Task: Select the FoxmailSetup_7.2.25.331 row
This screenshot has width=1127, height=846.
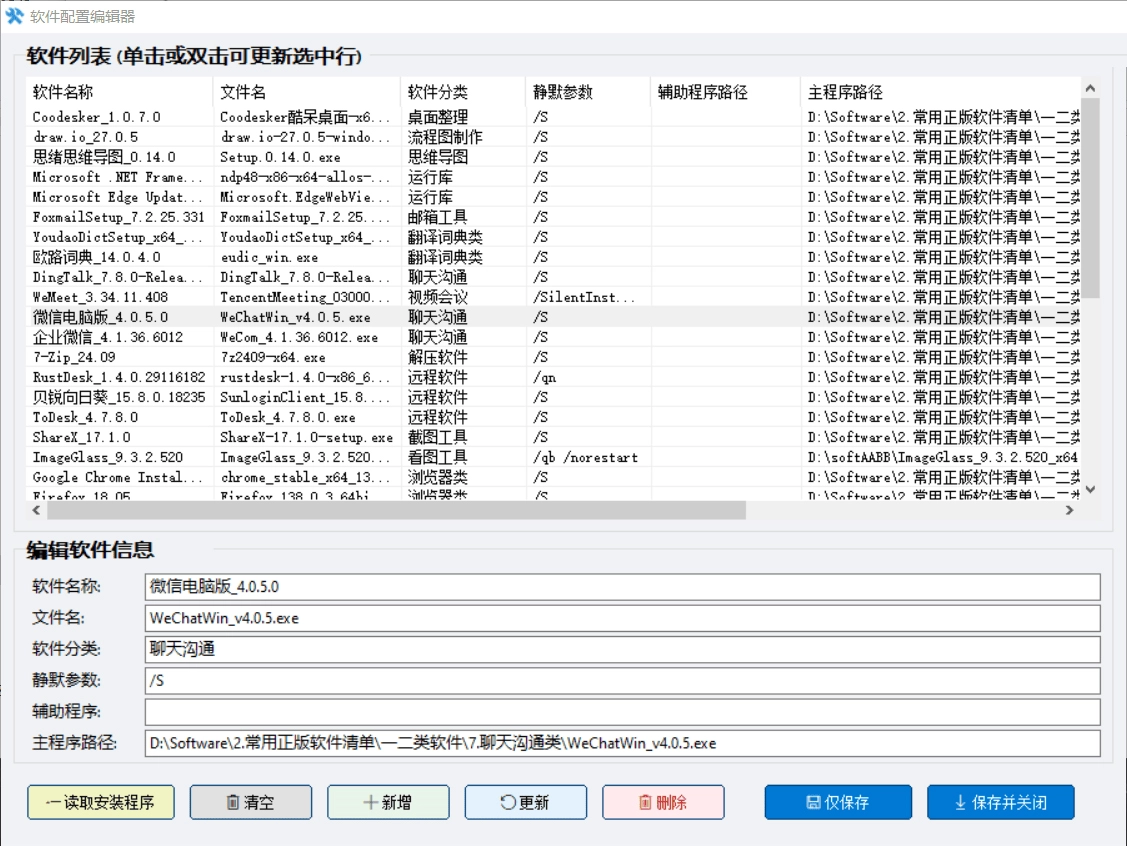Action: point(553,217)
